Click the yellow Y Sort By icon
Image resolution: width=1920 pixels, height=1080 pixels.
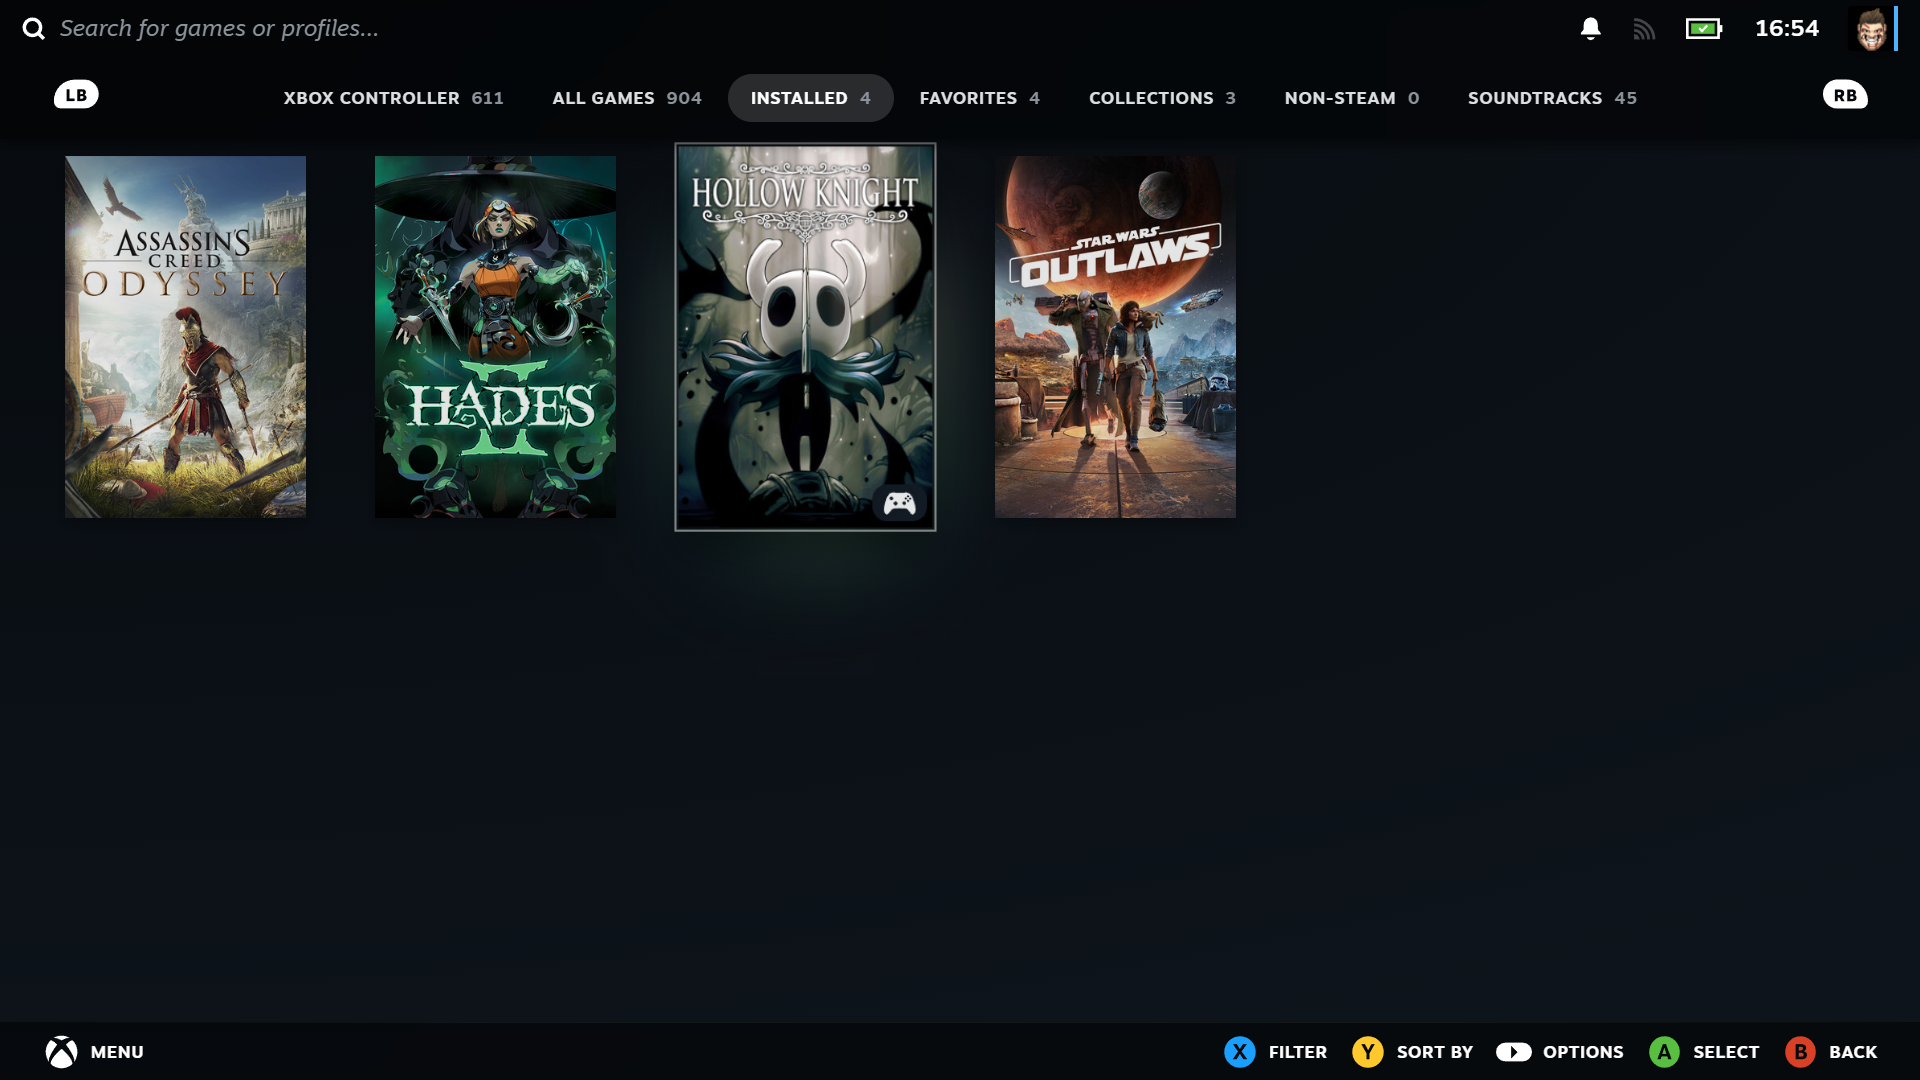[1367, 1052]
